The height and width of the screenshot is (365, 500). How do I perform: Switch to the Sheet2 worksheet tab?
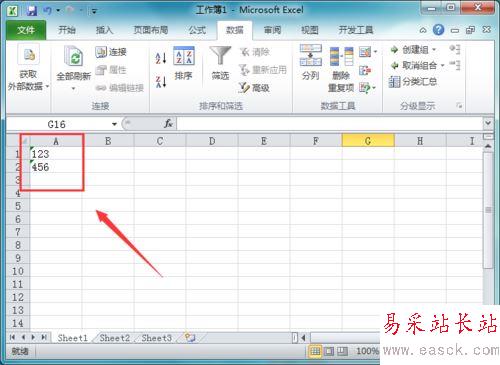(115, 338)
